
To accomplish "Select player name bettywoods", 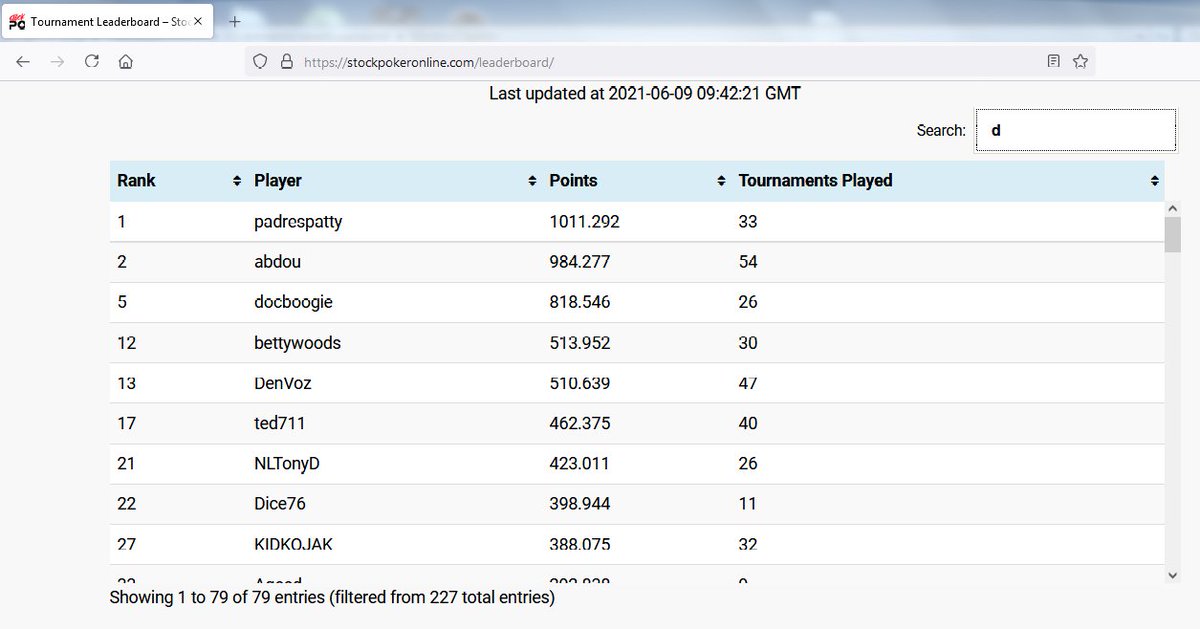I will pyautogui.click(x=297, y=343).
